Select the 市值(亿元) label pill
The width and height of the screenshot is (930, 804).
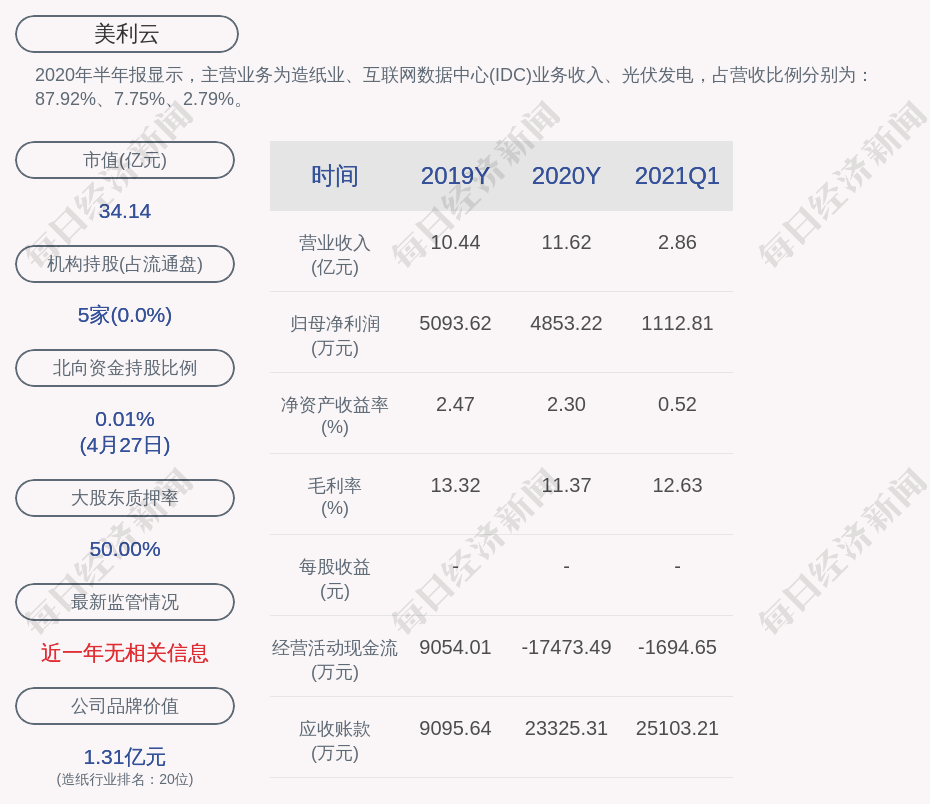(x=125, y=160)
